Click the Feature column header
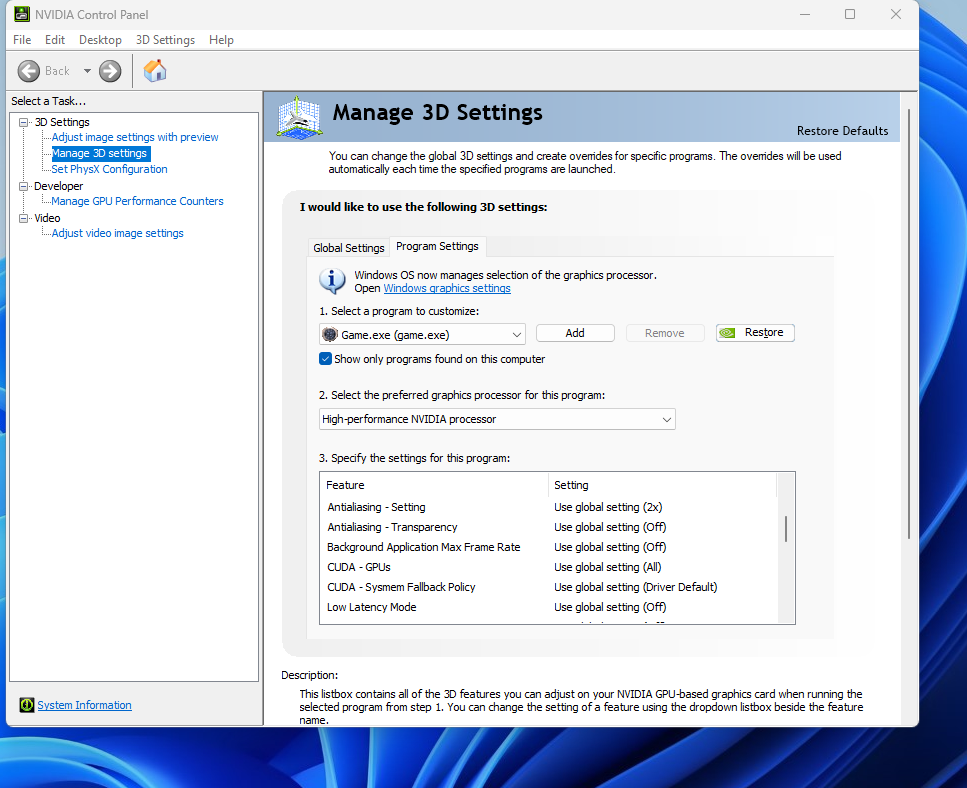 434,485
